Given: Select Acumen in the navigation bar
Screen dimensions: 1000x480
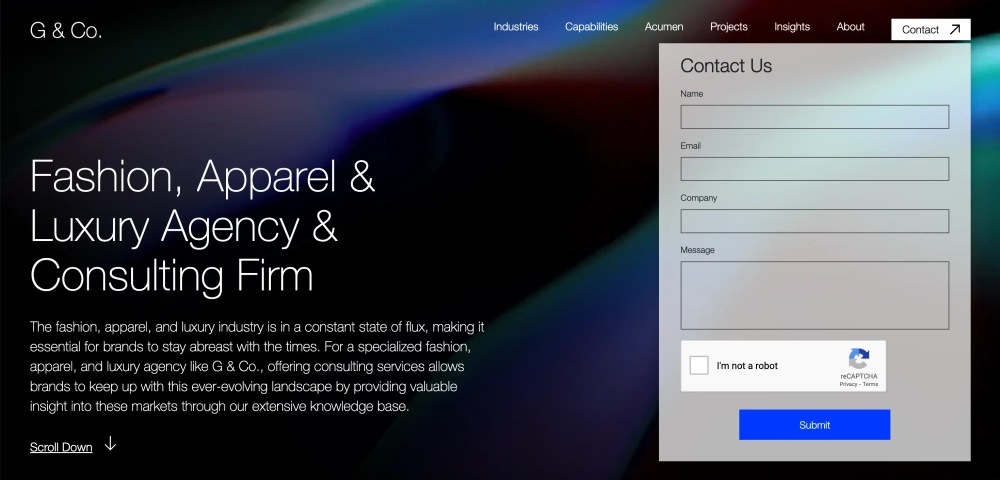Looking at the screenshot, I should pyautogui.click(x=664, y=27).
